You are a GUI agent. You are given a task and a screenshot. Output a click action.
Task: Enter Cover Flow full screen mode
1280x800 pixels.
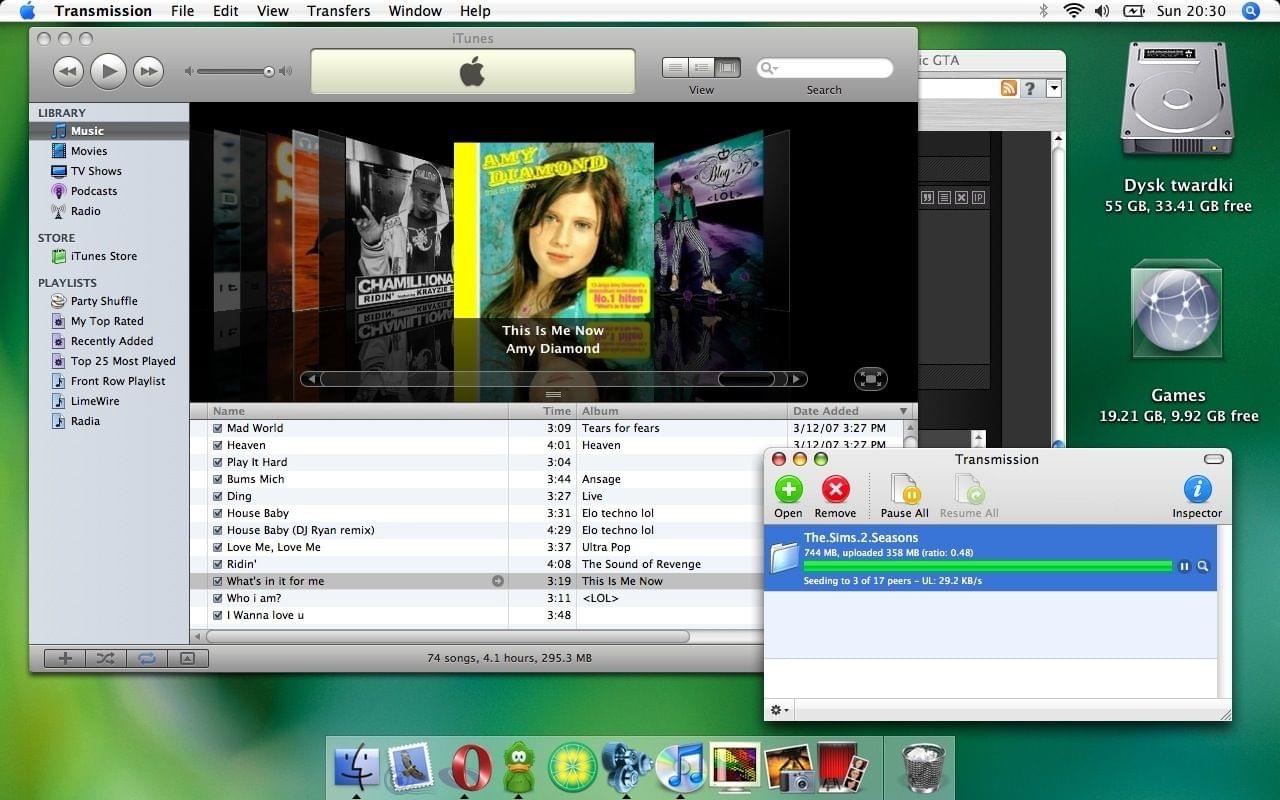871,379
